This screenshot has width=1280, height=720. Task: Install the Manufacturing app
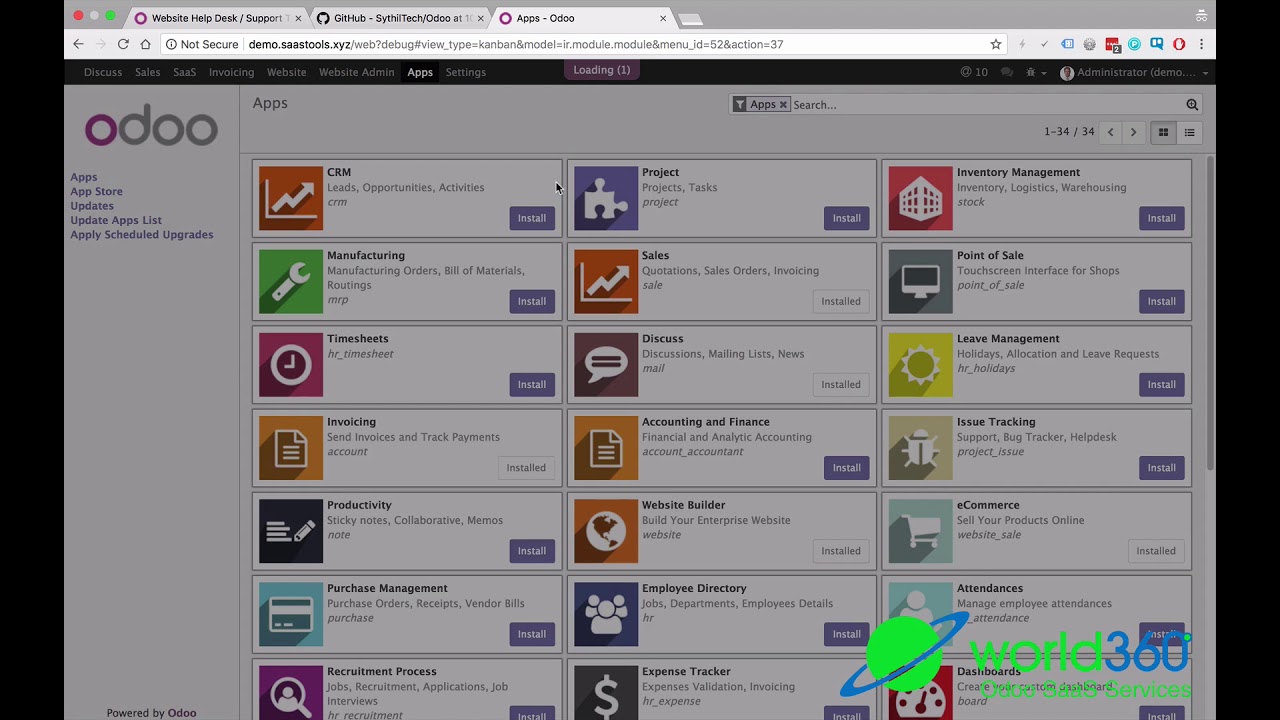pos(532,301)
